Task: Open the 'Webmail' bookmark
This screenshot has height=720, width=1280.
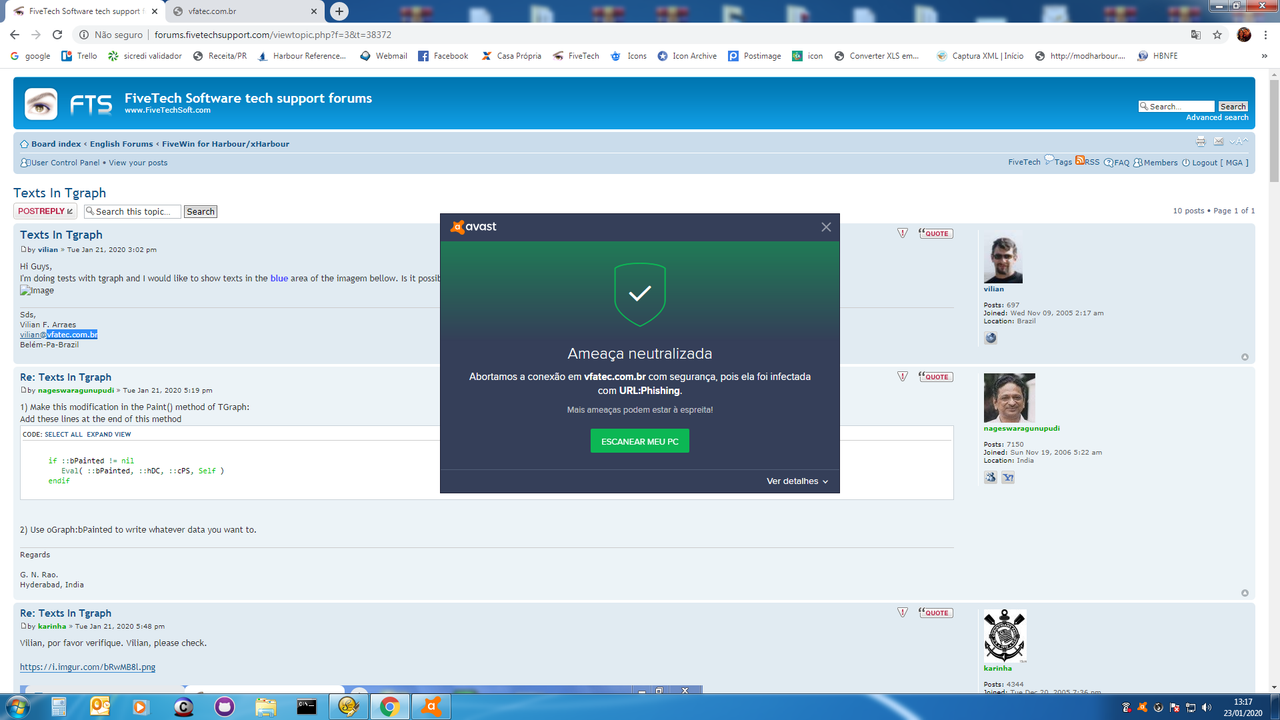Action: 384,56
